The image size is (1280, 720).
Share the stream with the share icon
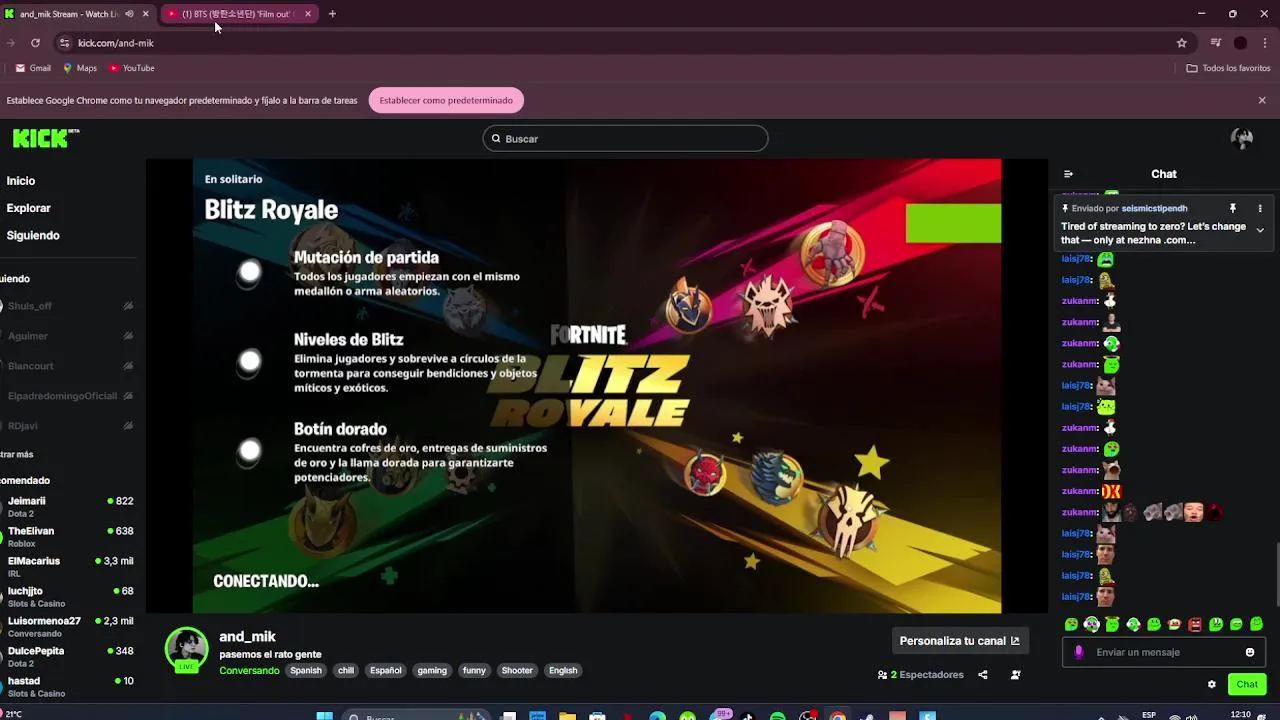pyautogui.click(x=983, y=675)
